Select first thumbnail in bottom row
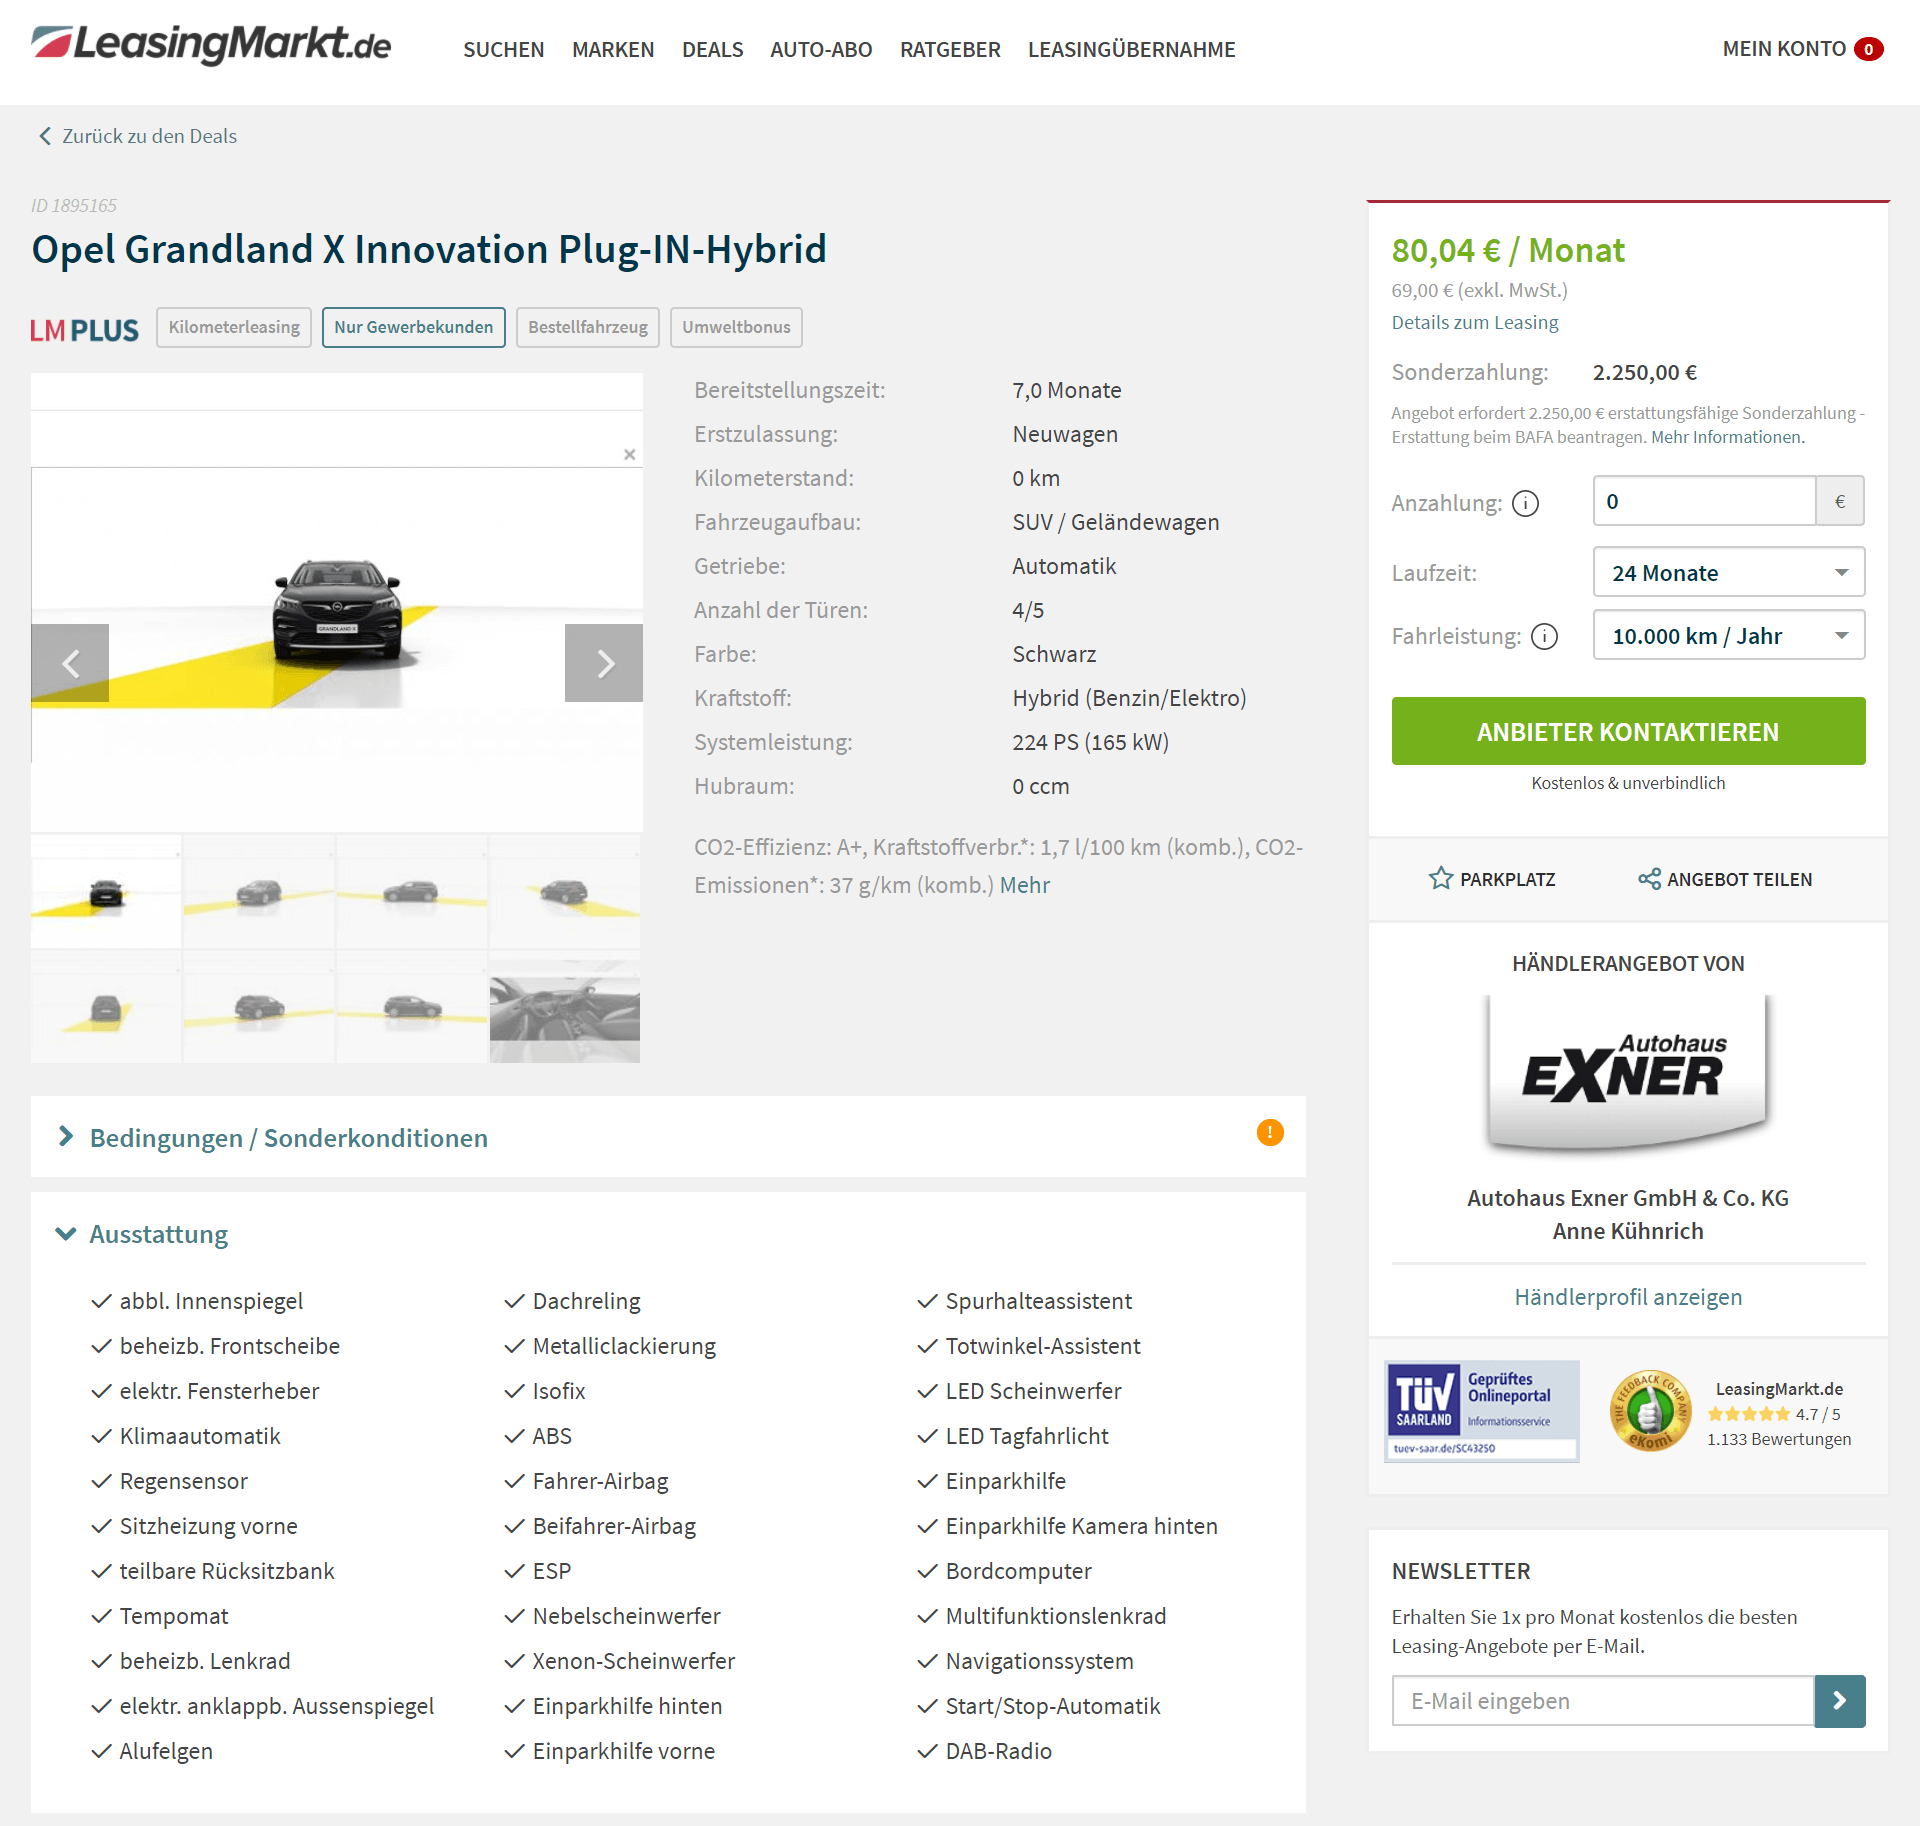Viewport: 1920px width, 1826px height. pos(106,1007)
